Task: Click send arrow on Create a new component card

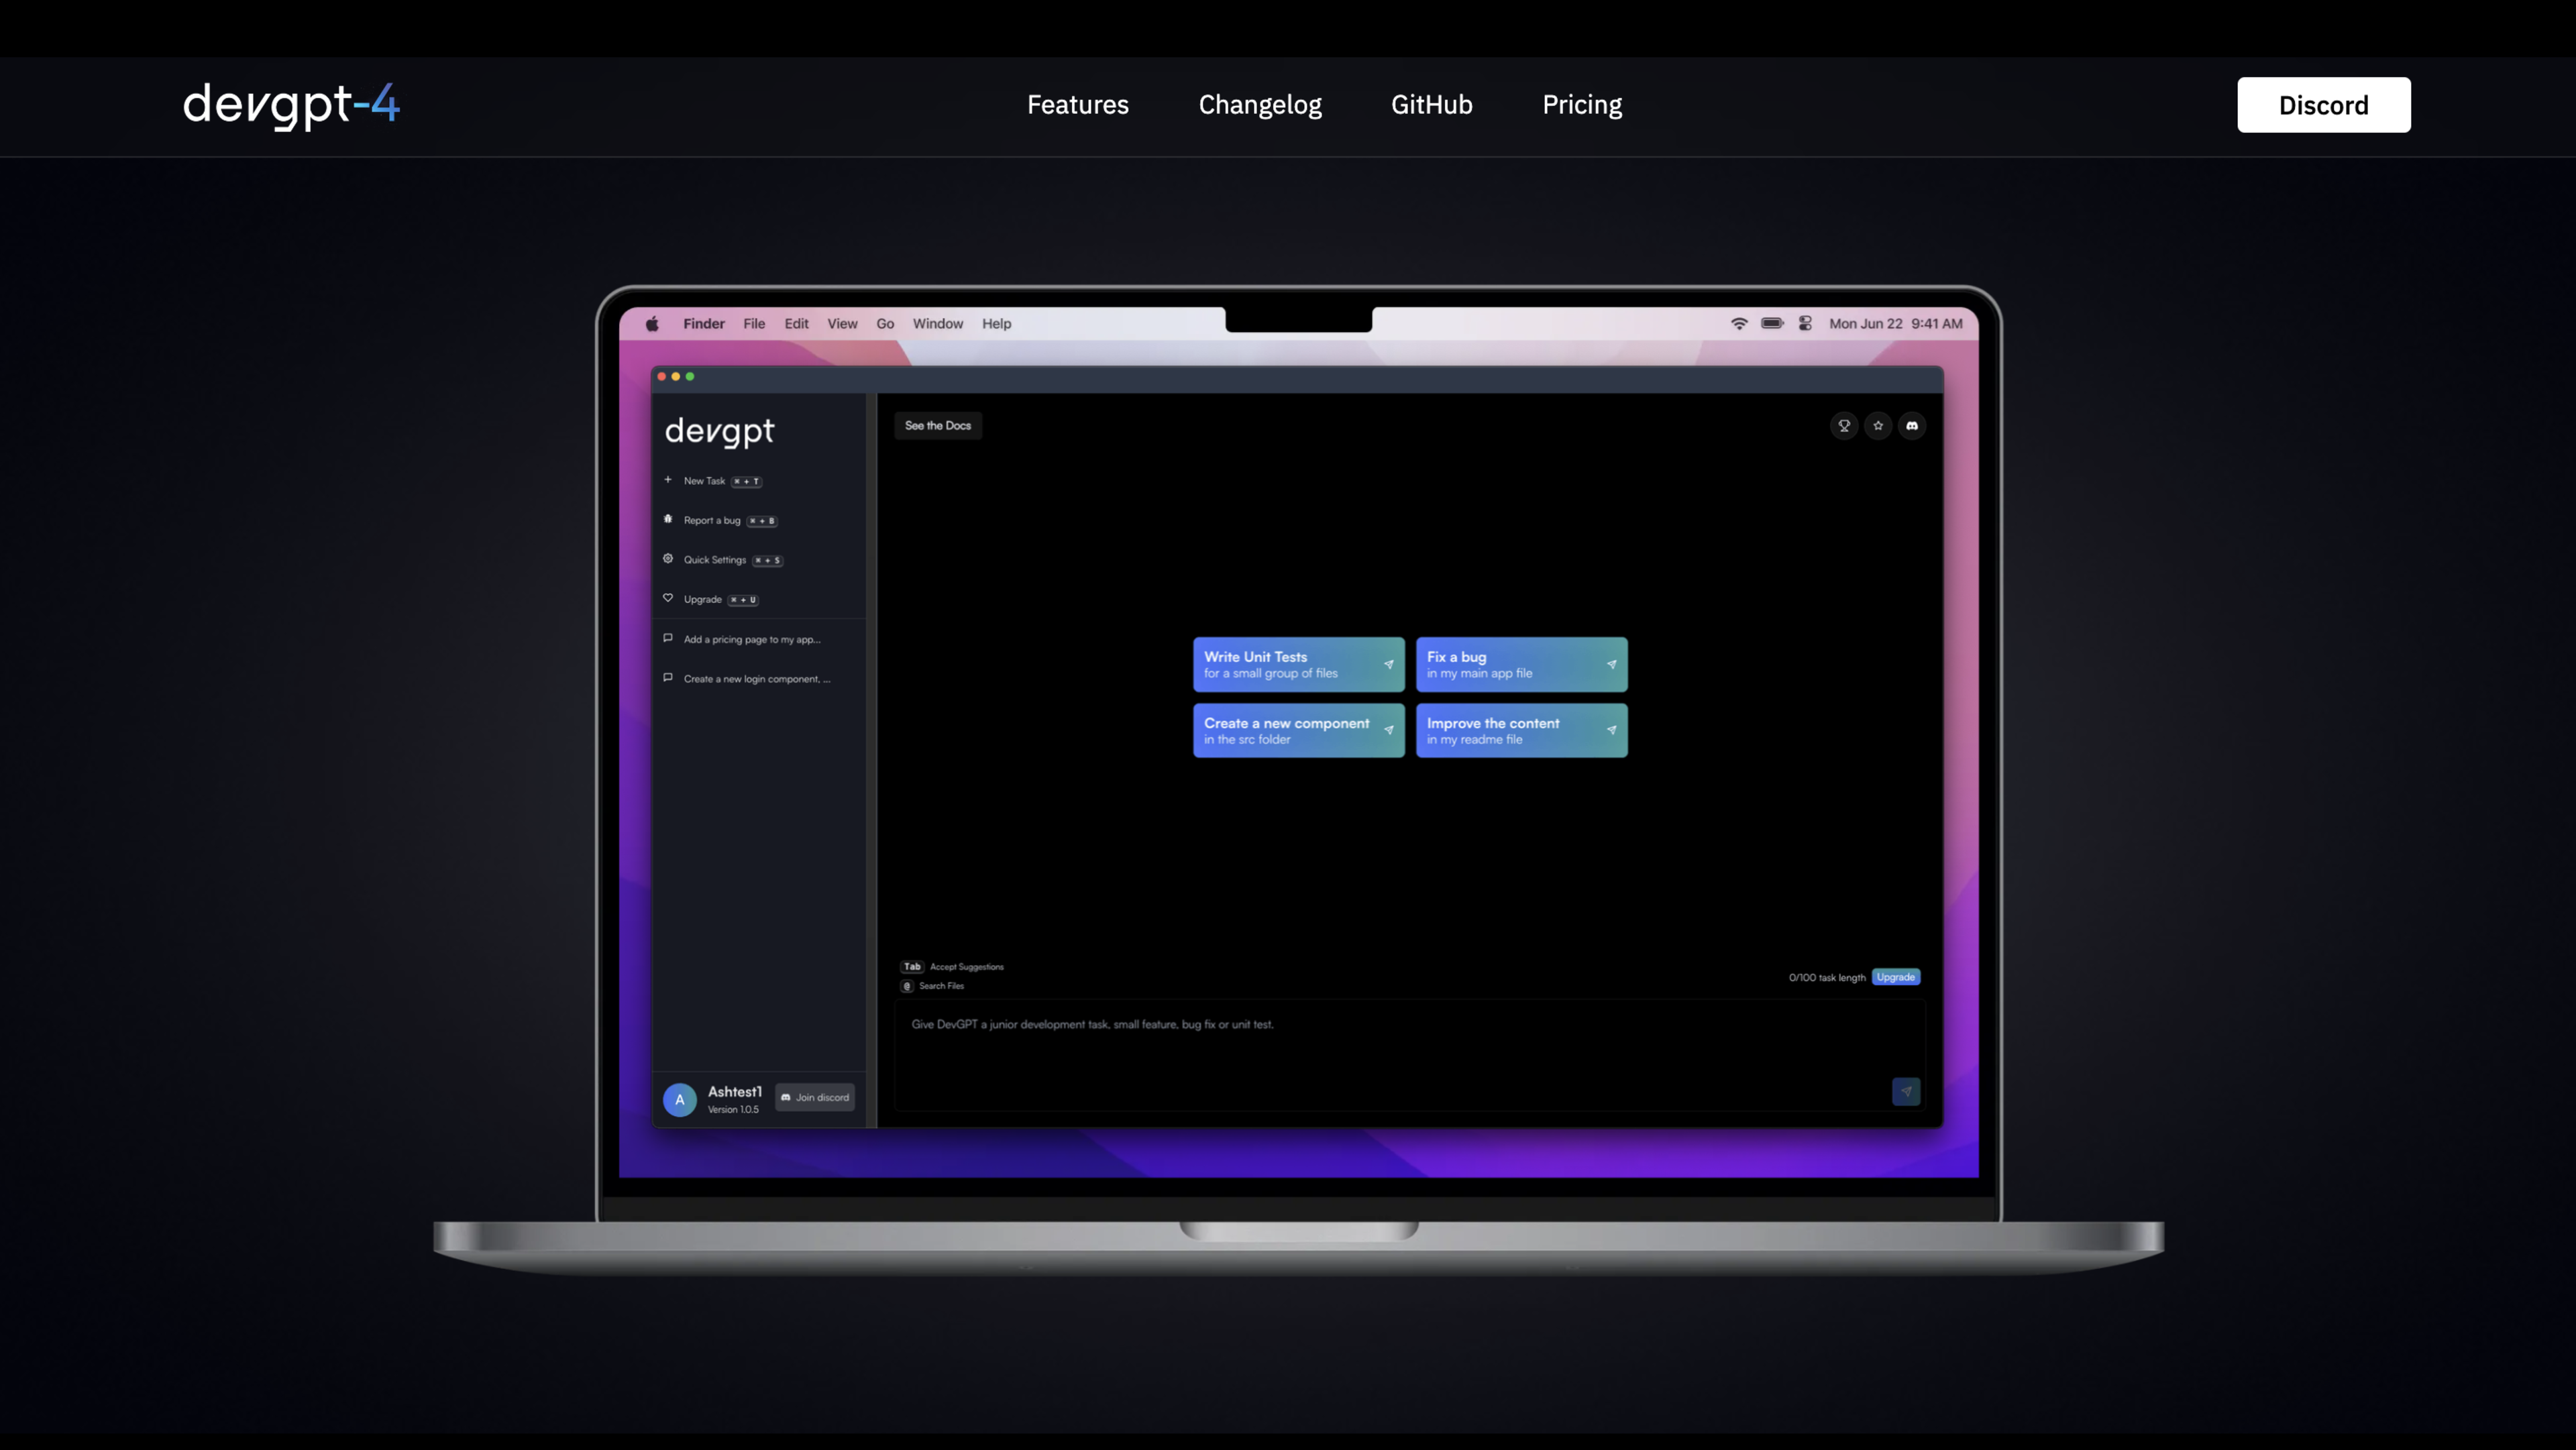Action: coord(1389,730)
